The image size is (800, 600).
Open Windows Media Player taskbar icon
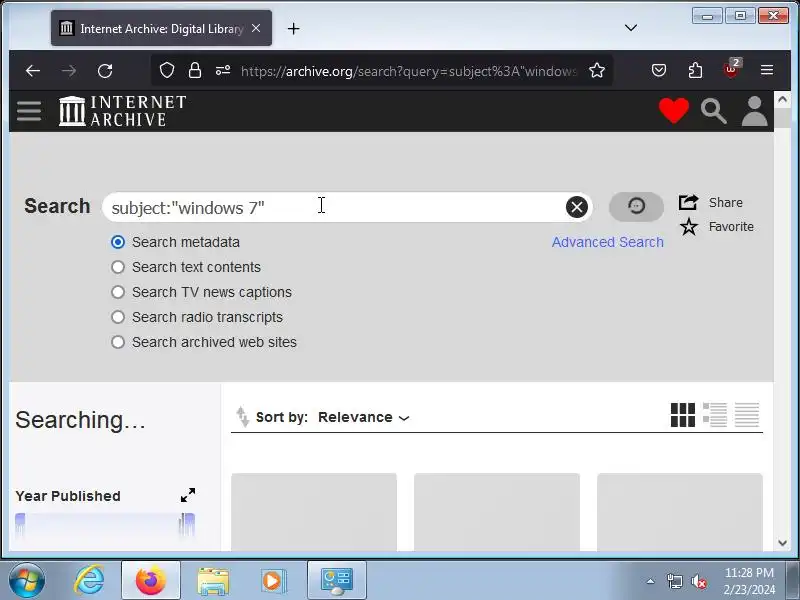tap(274, 581)
